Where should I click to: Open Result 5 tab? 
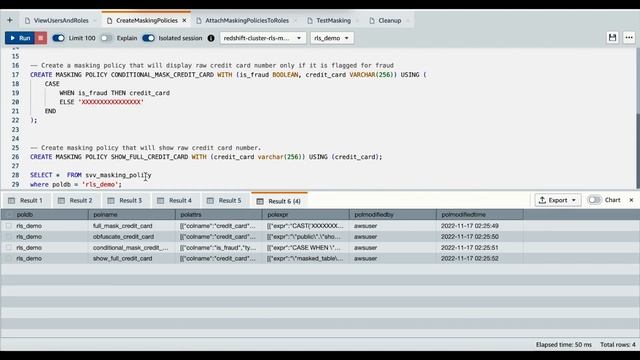(224, 200)
